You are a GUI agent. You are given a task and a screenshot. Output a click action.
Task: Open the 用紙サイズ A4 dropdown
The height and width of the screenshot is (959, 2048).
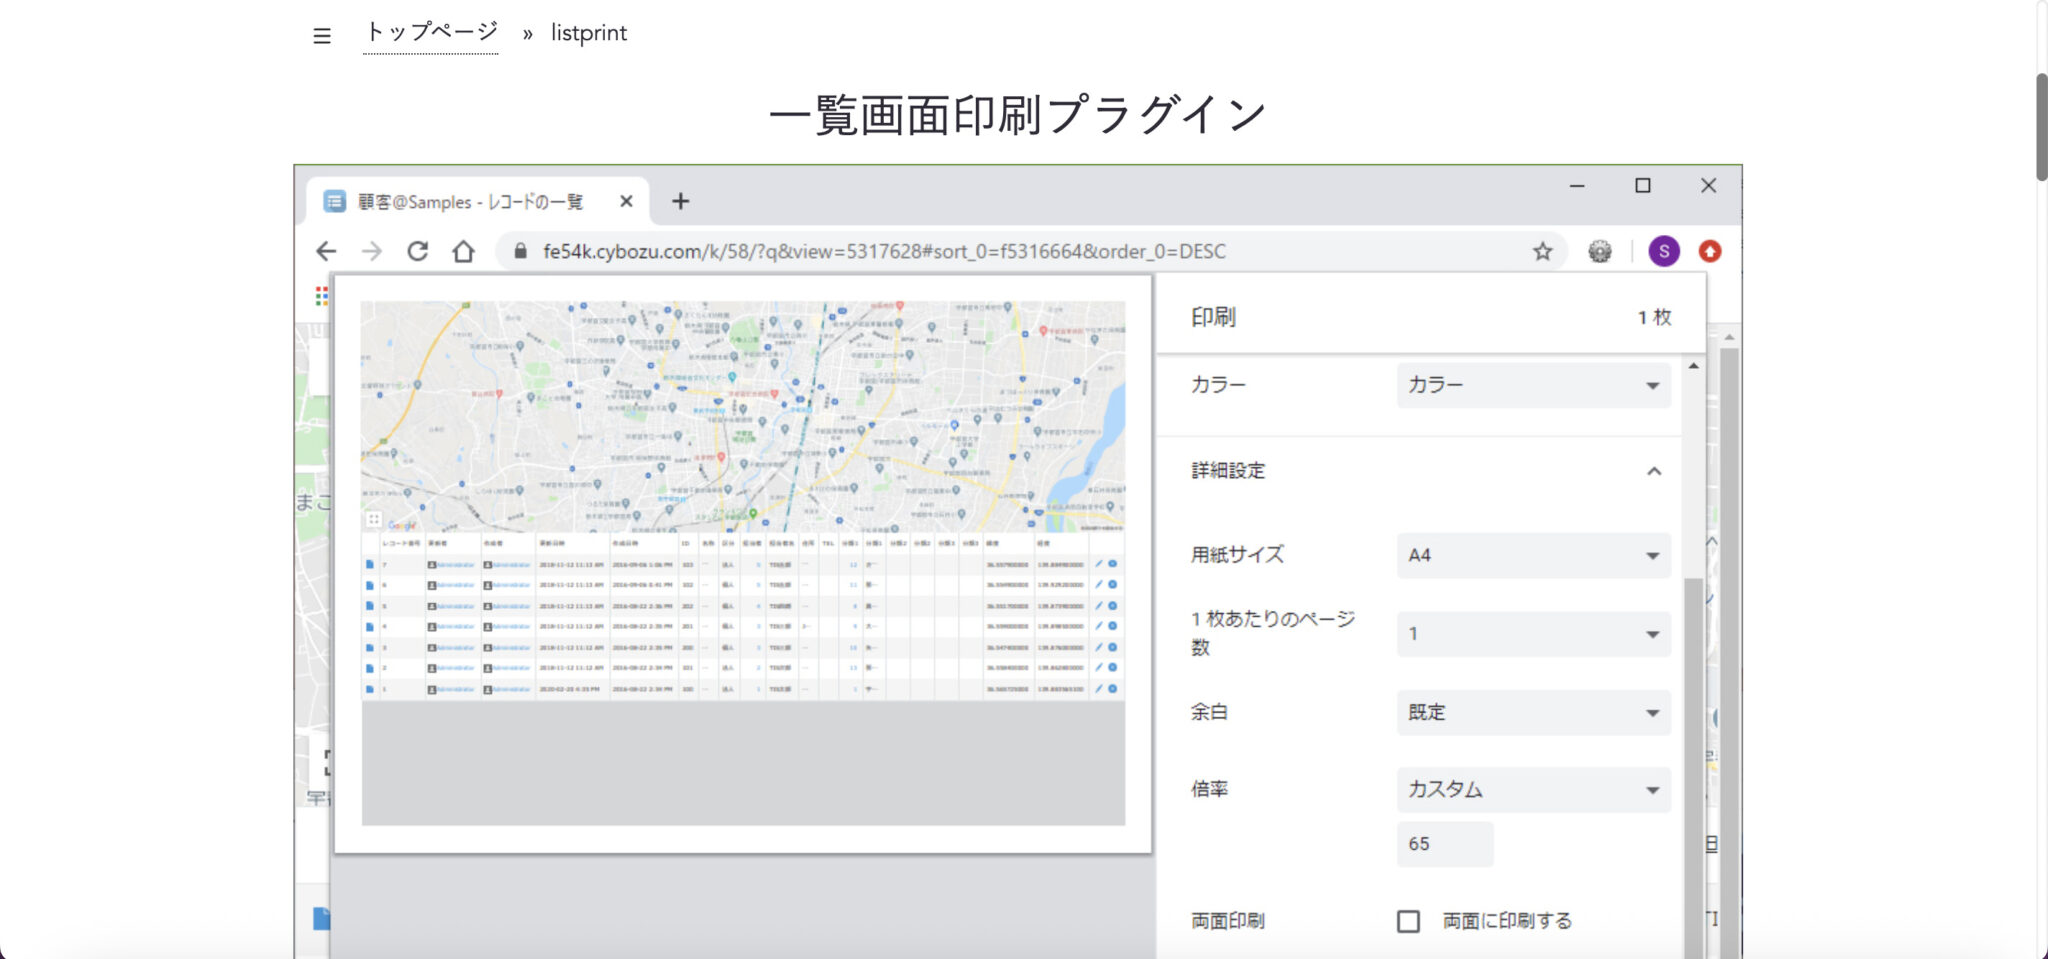tap(1533, 555)
